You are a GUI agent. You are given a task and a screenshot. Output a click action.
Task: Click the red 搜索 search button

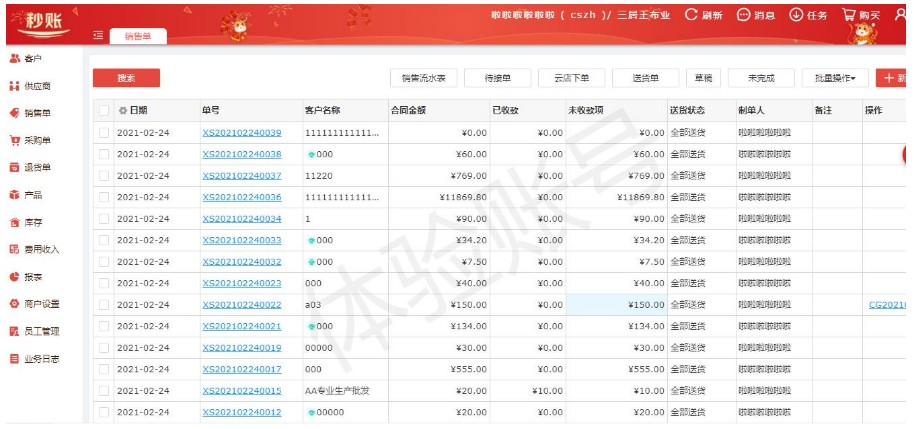[x=126, y=78]
